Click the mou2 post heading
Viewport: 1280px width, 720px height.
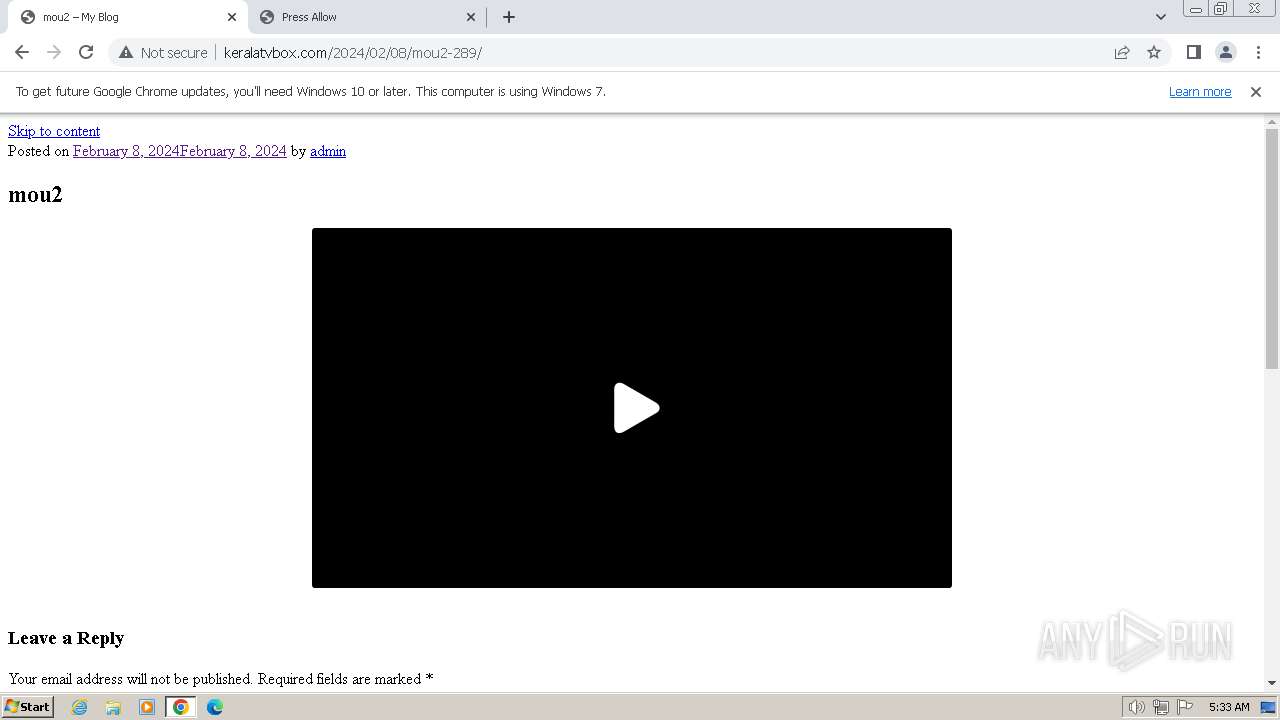coord(35,195)
